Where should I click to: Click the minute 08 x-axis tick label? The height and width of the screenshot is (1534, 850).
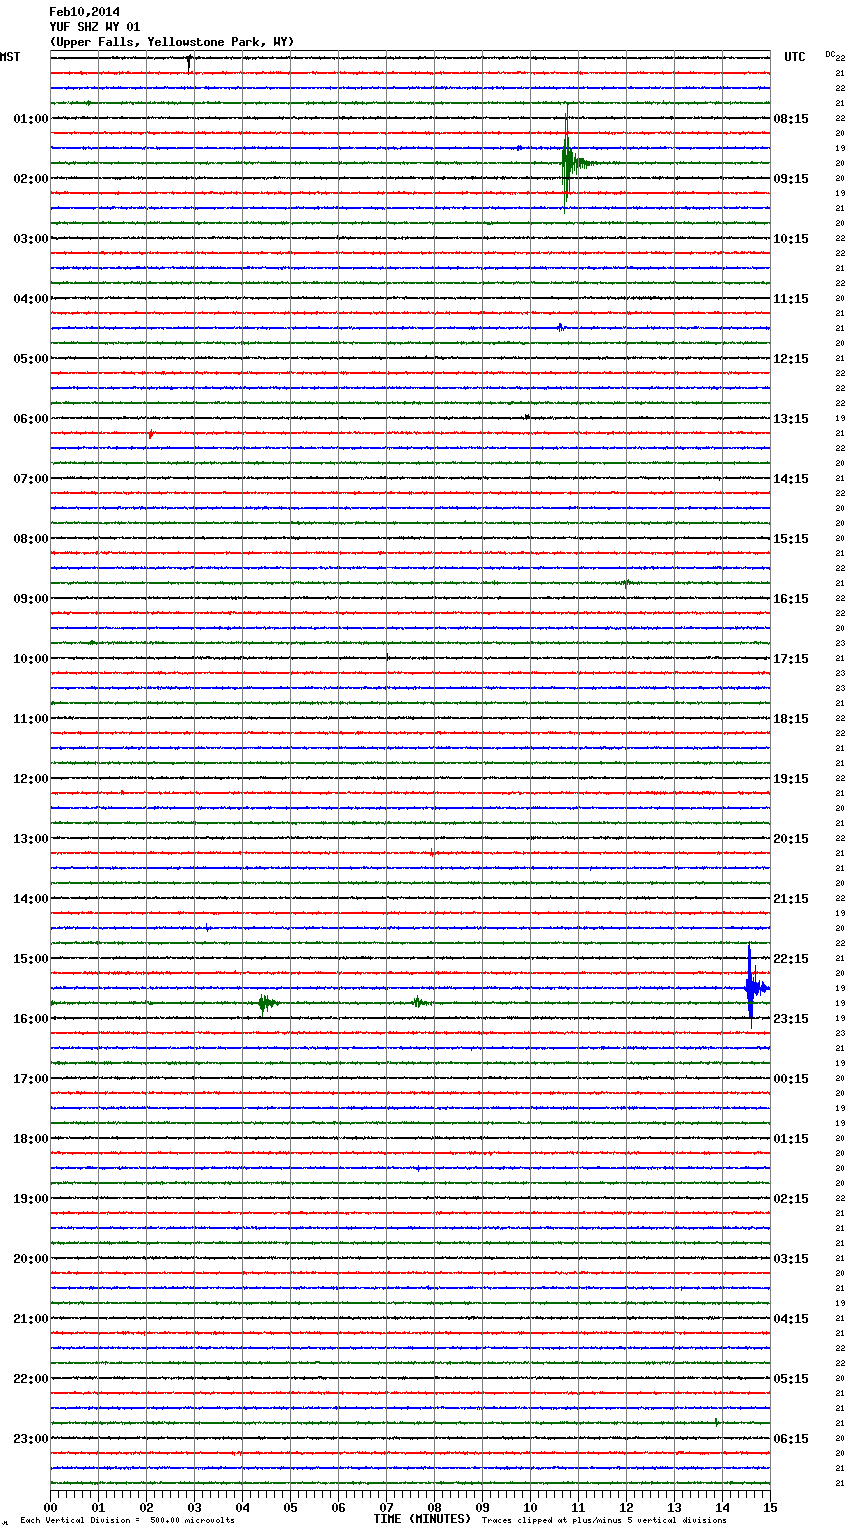click(435, 1508)
